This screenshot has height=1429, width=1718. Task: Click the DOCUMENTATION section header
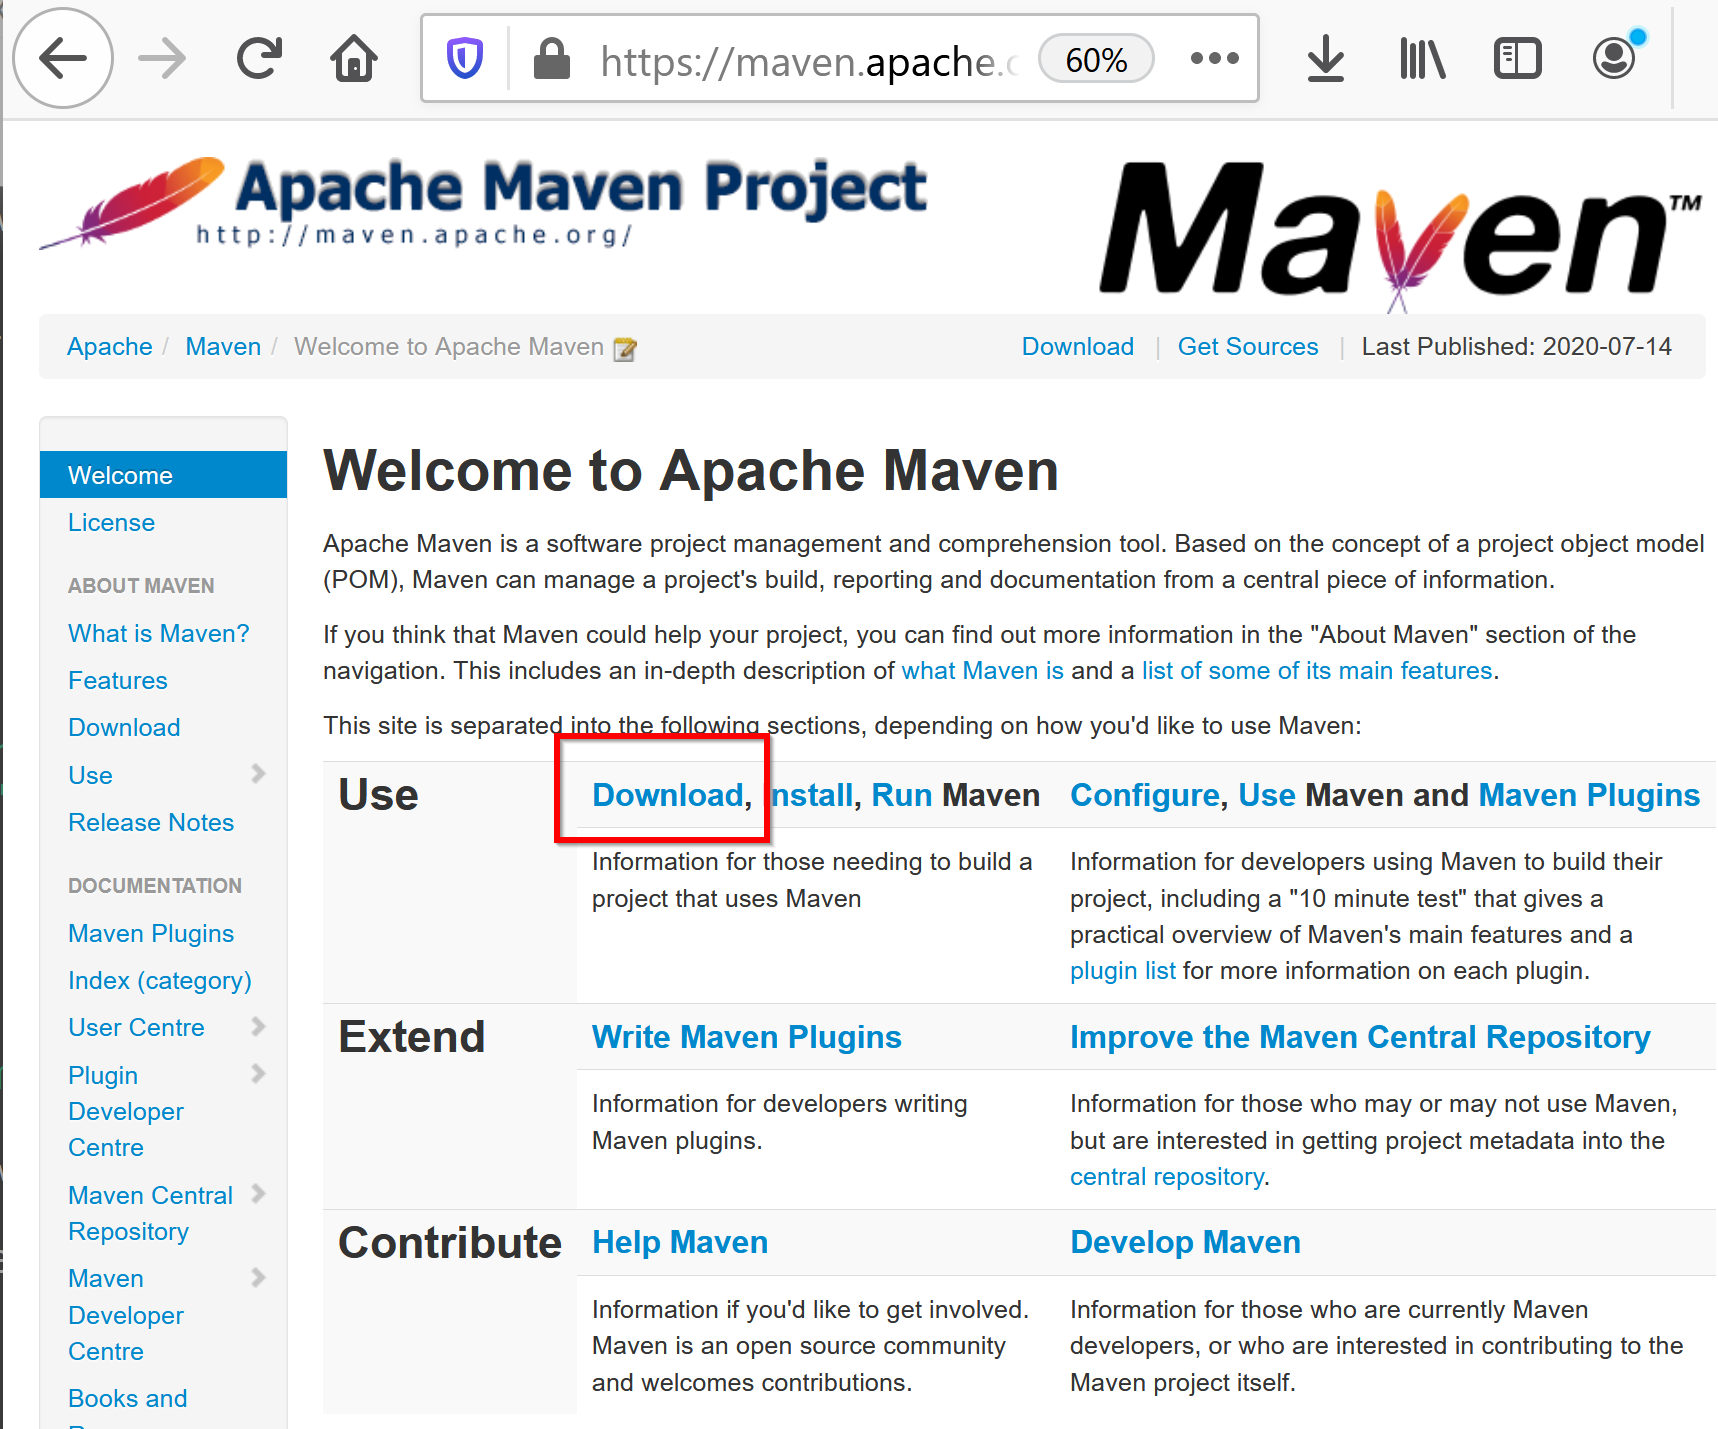155,886
